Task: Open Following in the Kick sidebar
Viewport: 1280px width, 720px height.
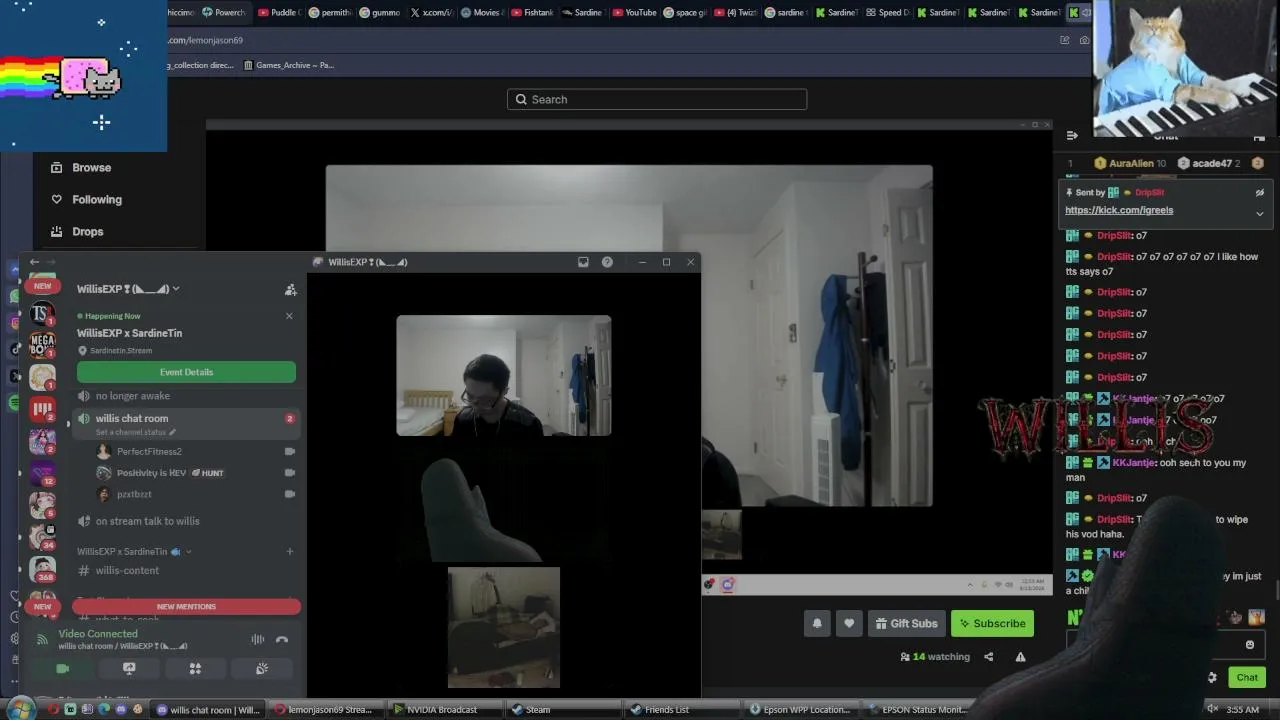Action: pos(86,200)
